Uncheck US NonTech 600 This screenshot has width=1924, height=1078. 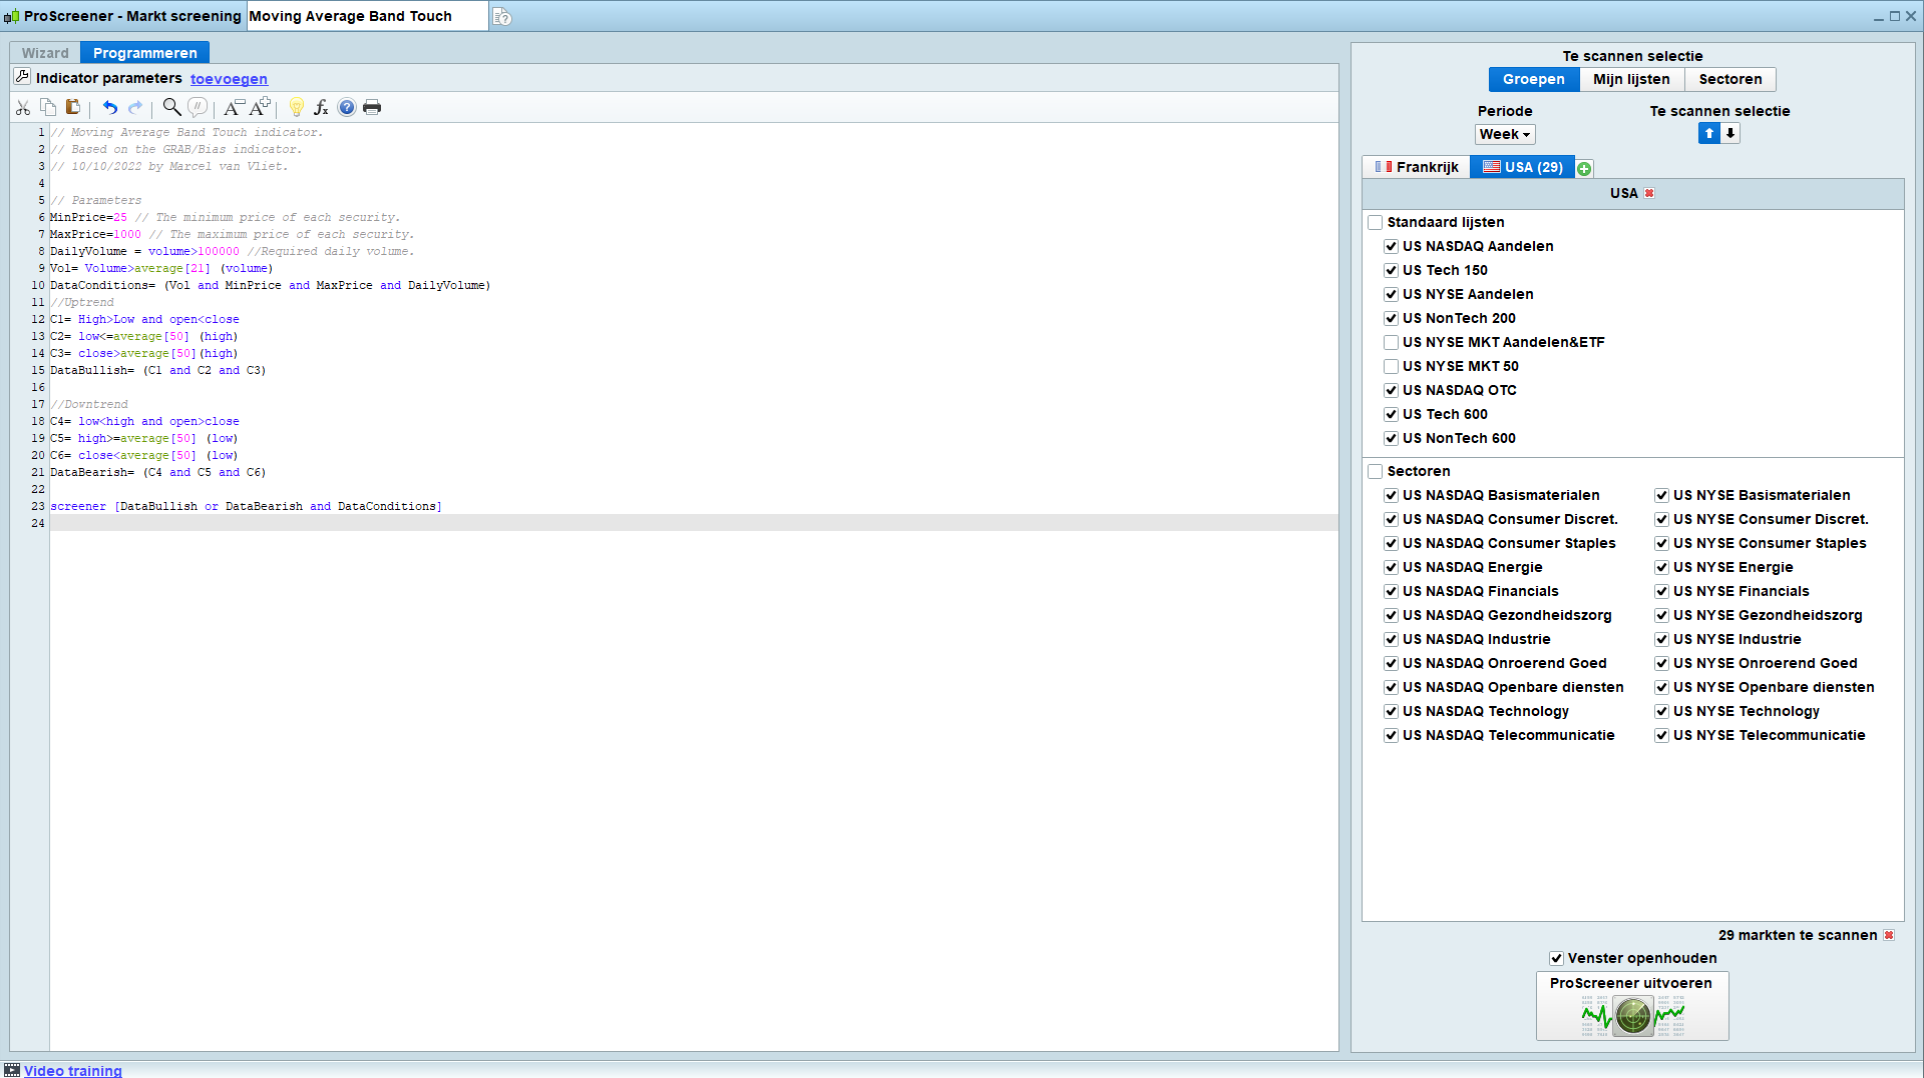pyautogui.click(x=1391, y=438)
